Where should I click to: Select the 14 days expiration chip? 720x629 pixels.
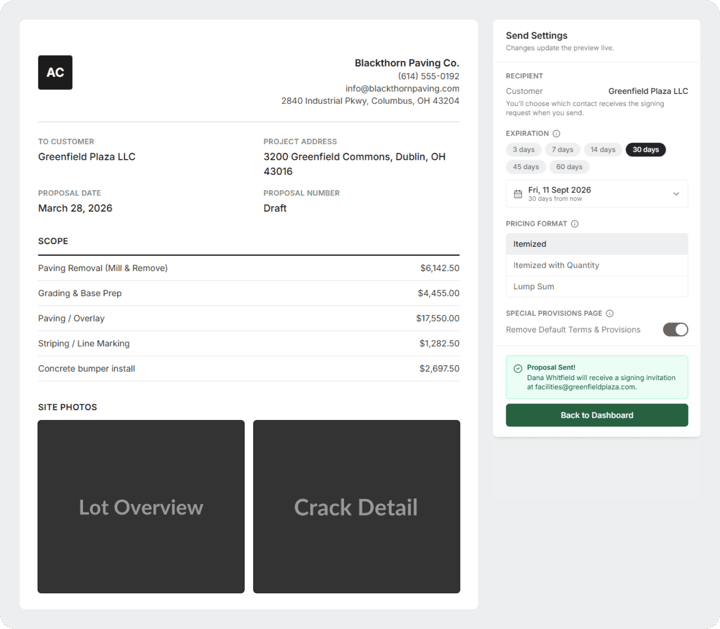coord(603,150)
